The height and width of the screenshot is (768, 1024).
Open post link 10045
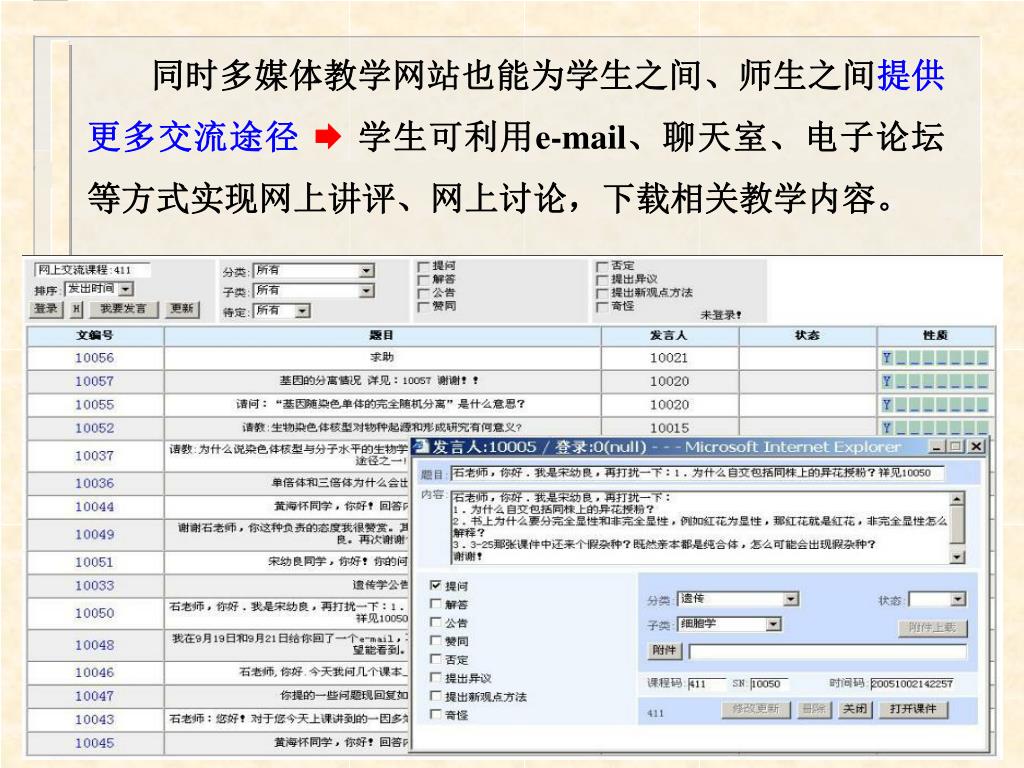click(95, 743)
